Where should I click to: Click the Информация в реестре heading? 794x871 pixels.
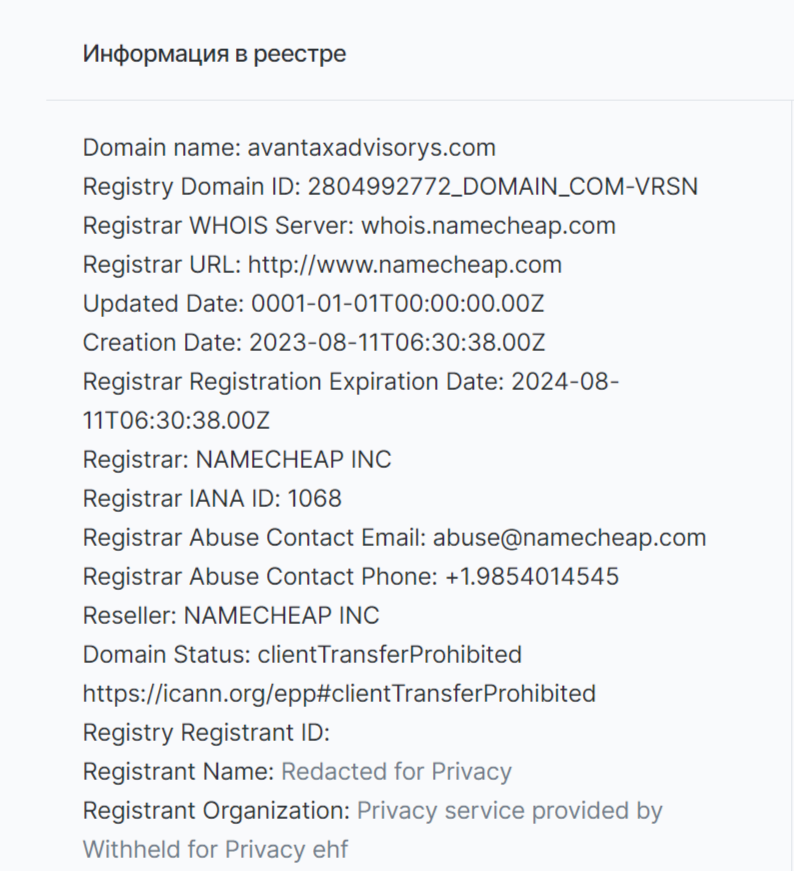214,54
